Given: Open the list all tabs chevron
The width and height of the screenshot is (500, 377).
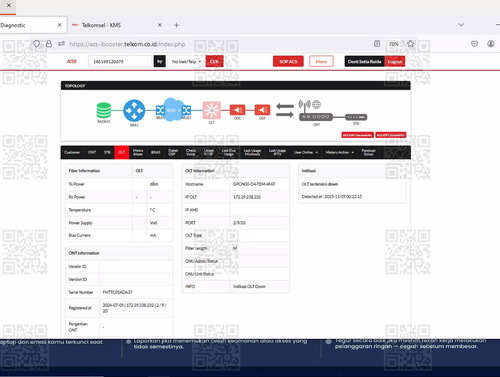Looking at the screenshot, I should [x=461, y=25].
